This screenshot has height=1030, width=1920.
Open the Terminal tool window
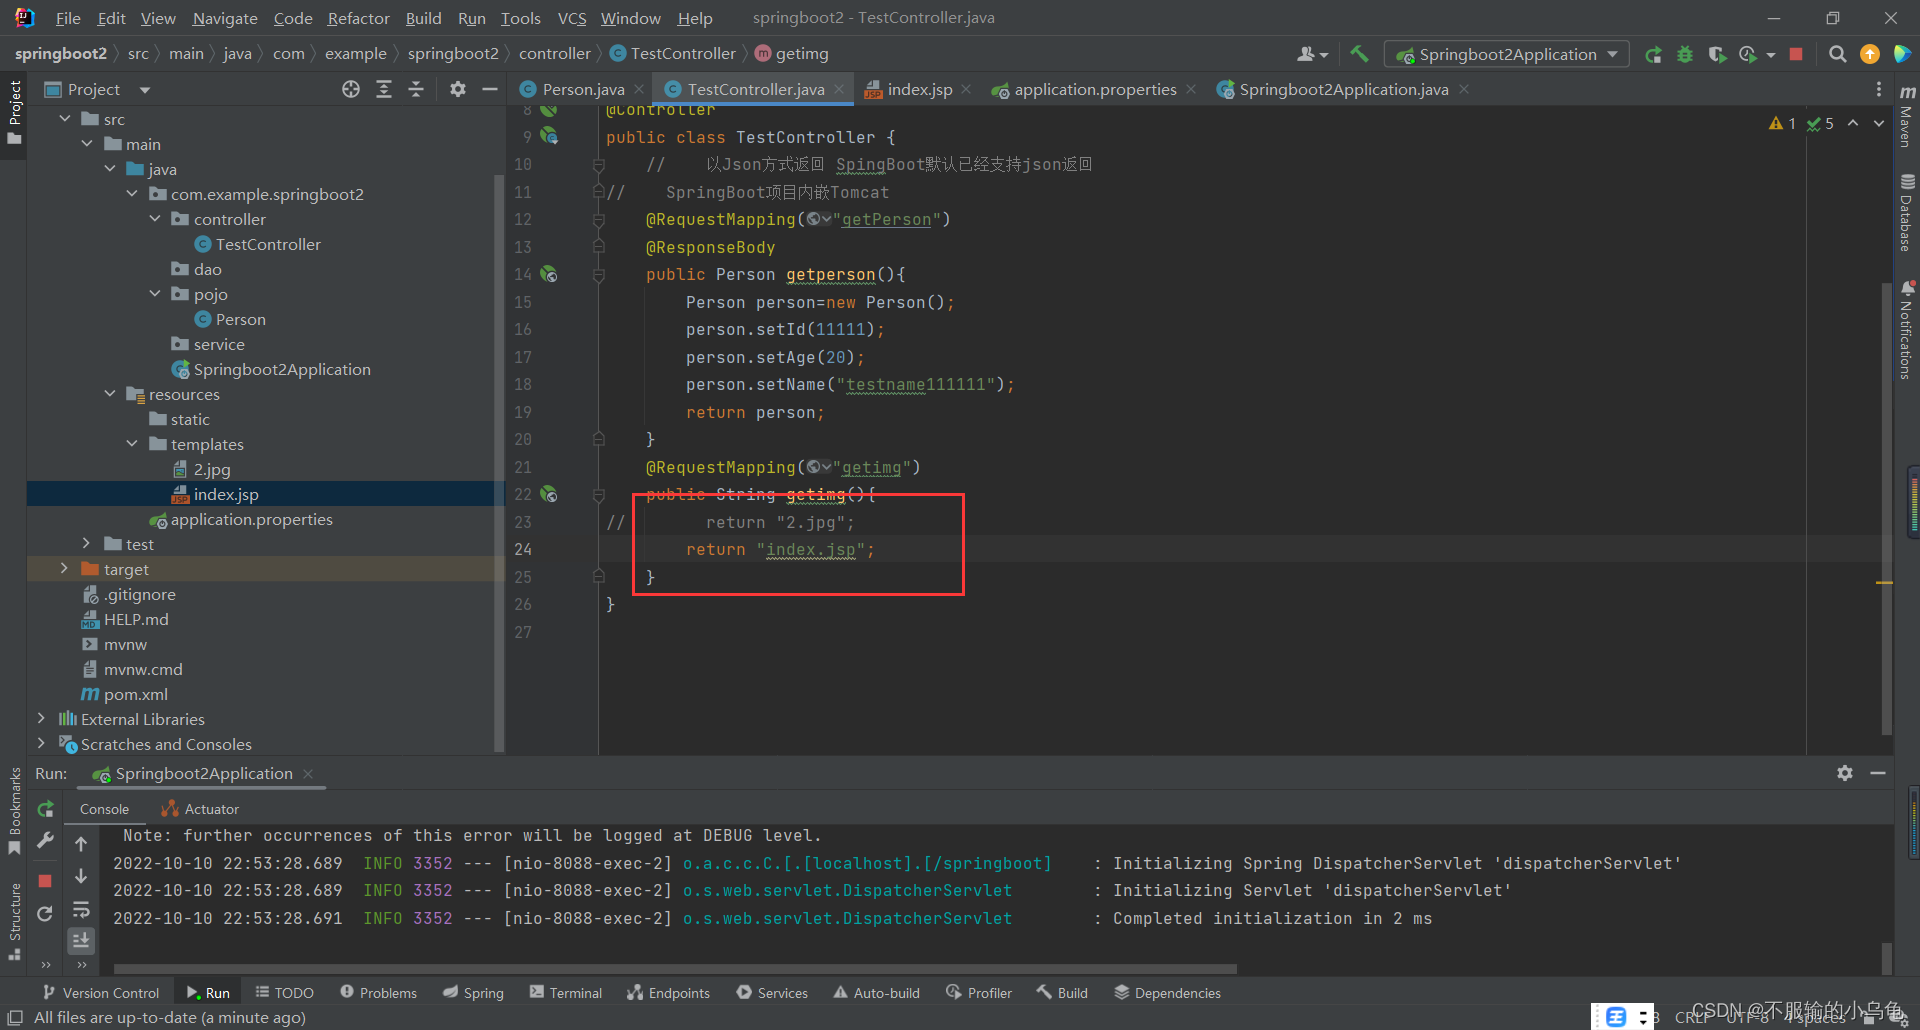(x=566, y=992)
